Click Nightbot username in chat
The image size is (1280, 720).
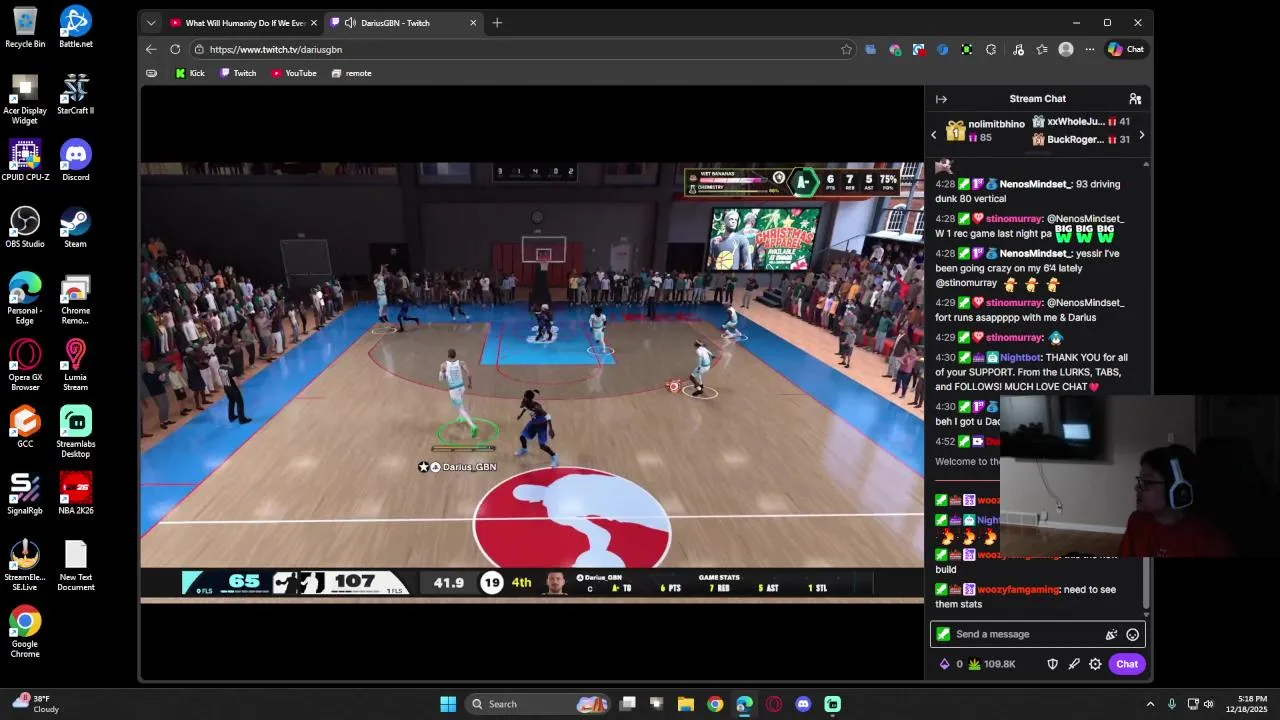[1021, 357]
